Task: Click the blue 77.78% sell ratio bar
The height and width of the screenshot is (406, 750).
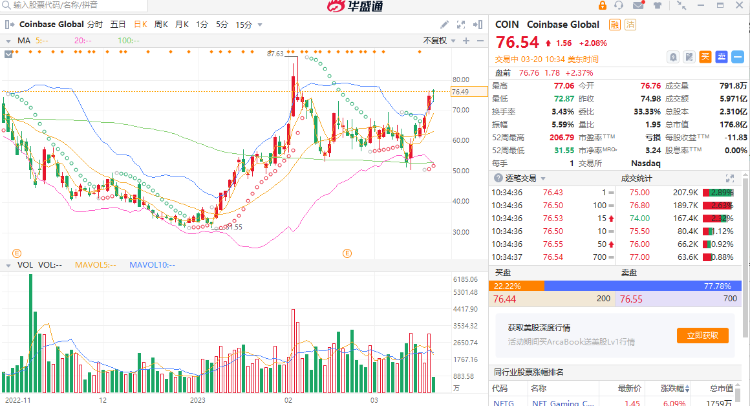Action: pos(643,286)
